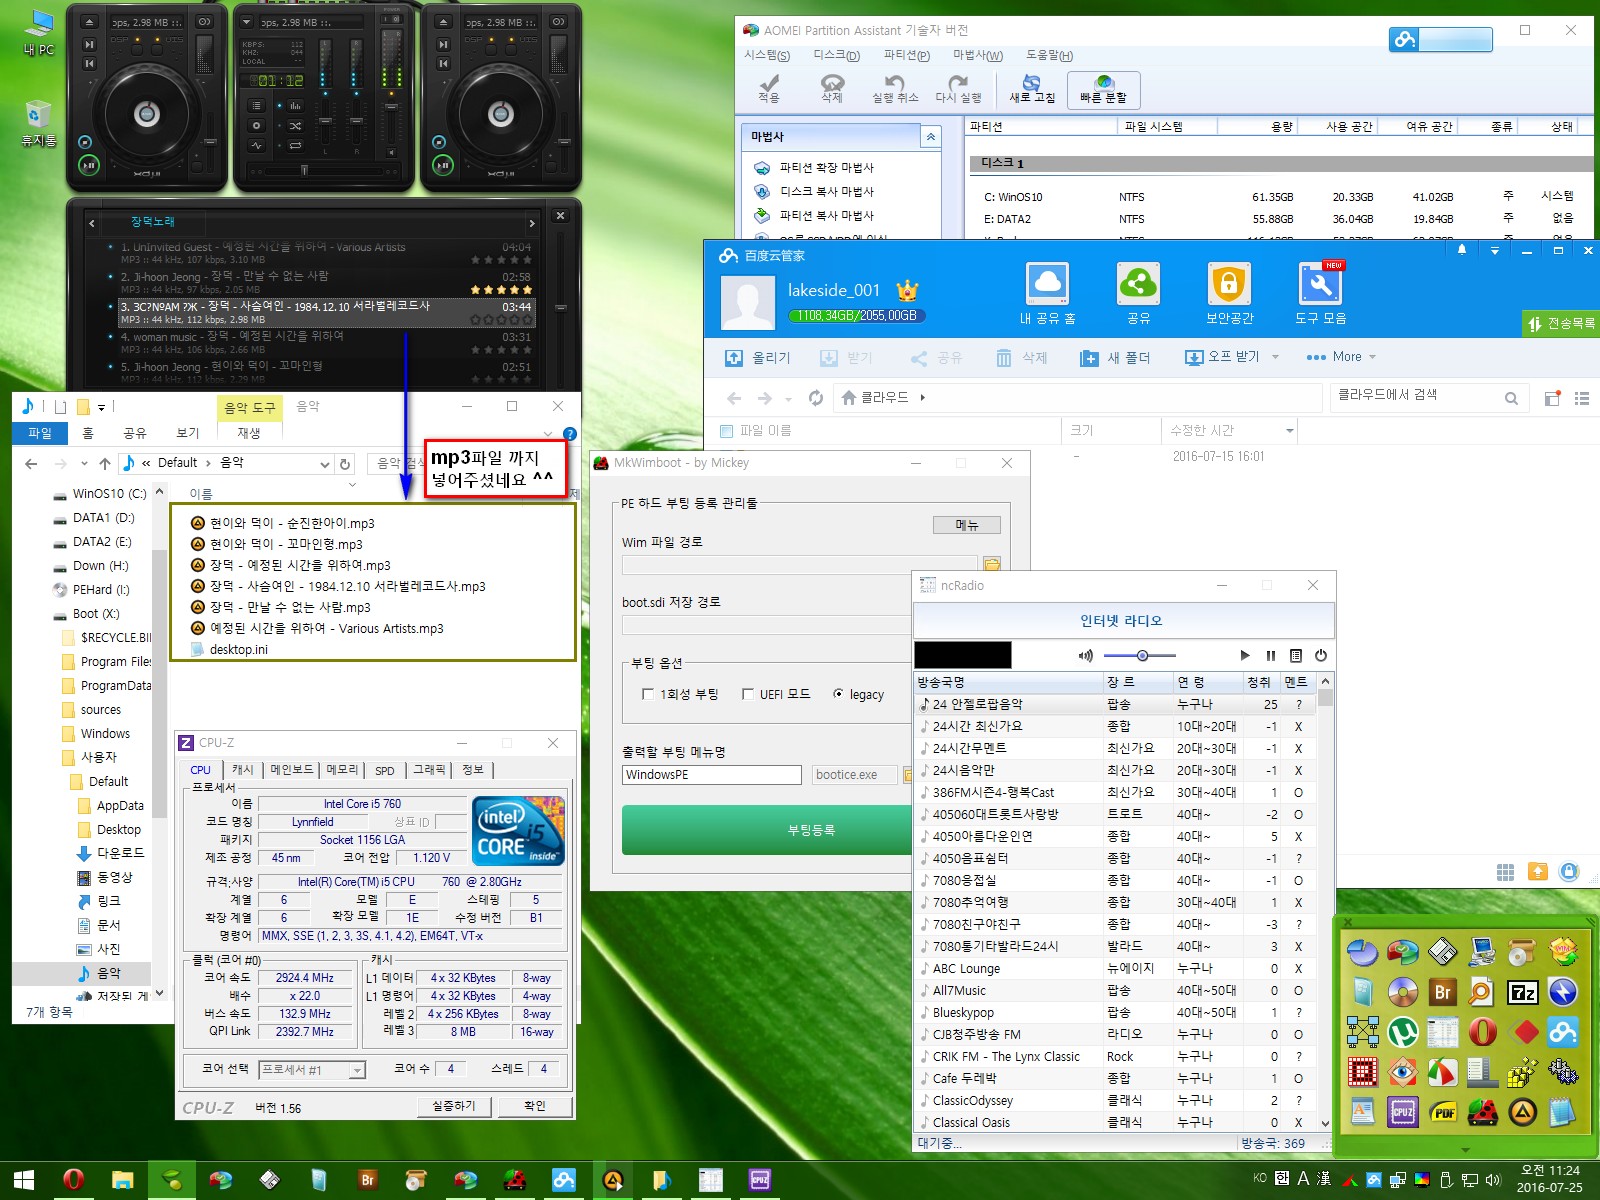The width and height of the screenshot is (1600, 1200).
Task: Click 확인 in CPU-Z
Action: [x=534, y=1106]
